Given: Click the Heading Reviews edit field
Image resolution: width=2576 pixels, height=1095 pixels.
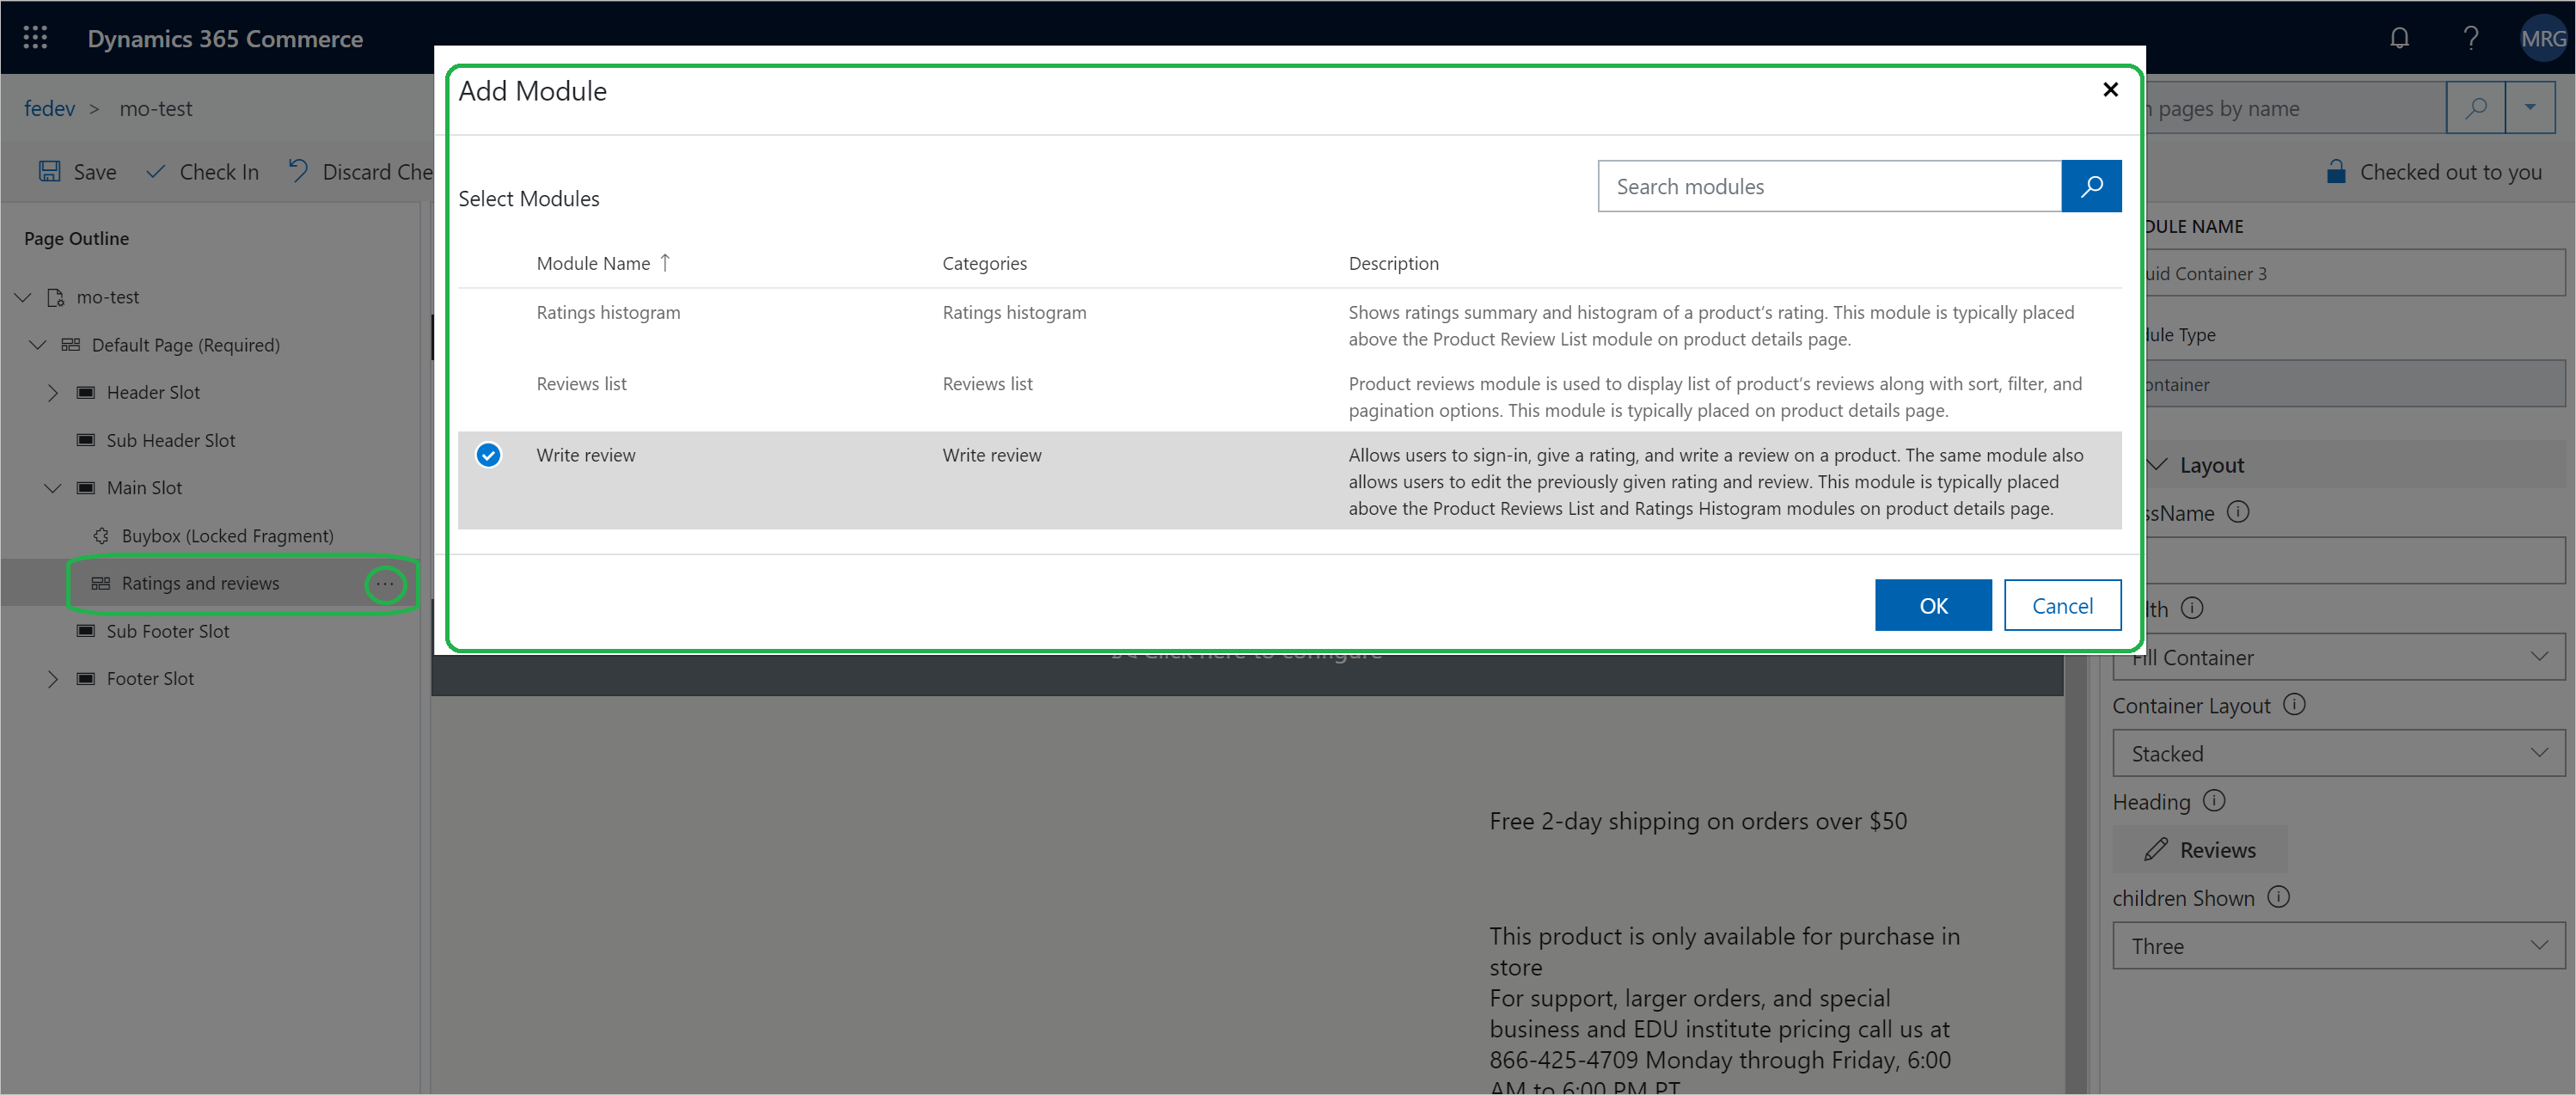Looking at the screenshot, I should point(2203,848).
